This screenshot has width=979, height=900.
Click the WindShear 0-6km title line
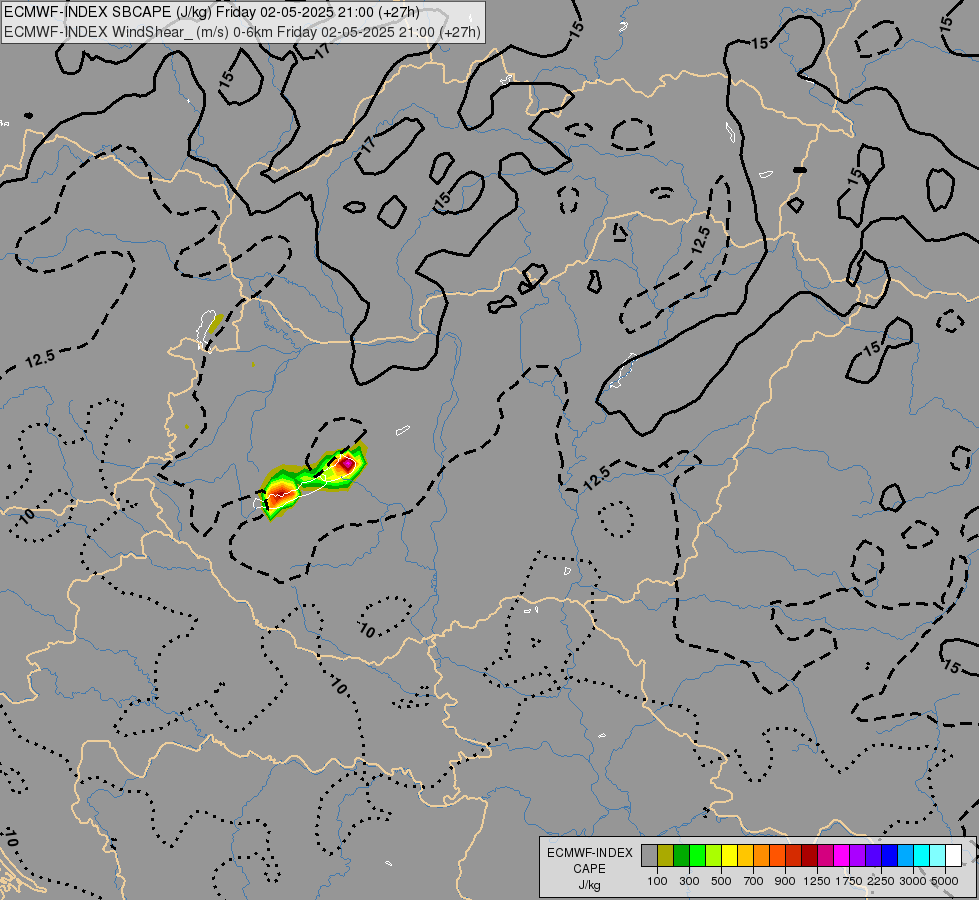point(242,32)
